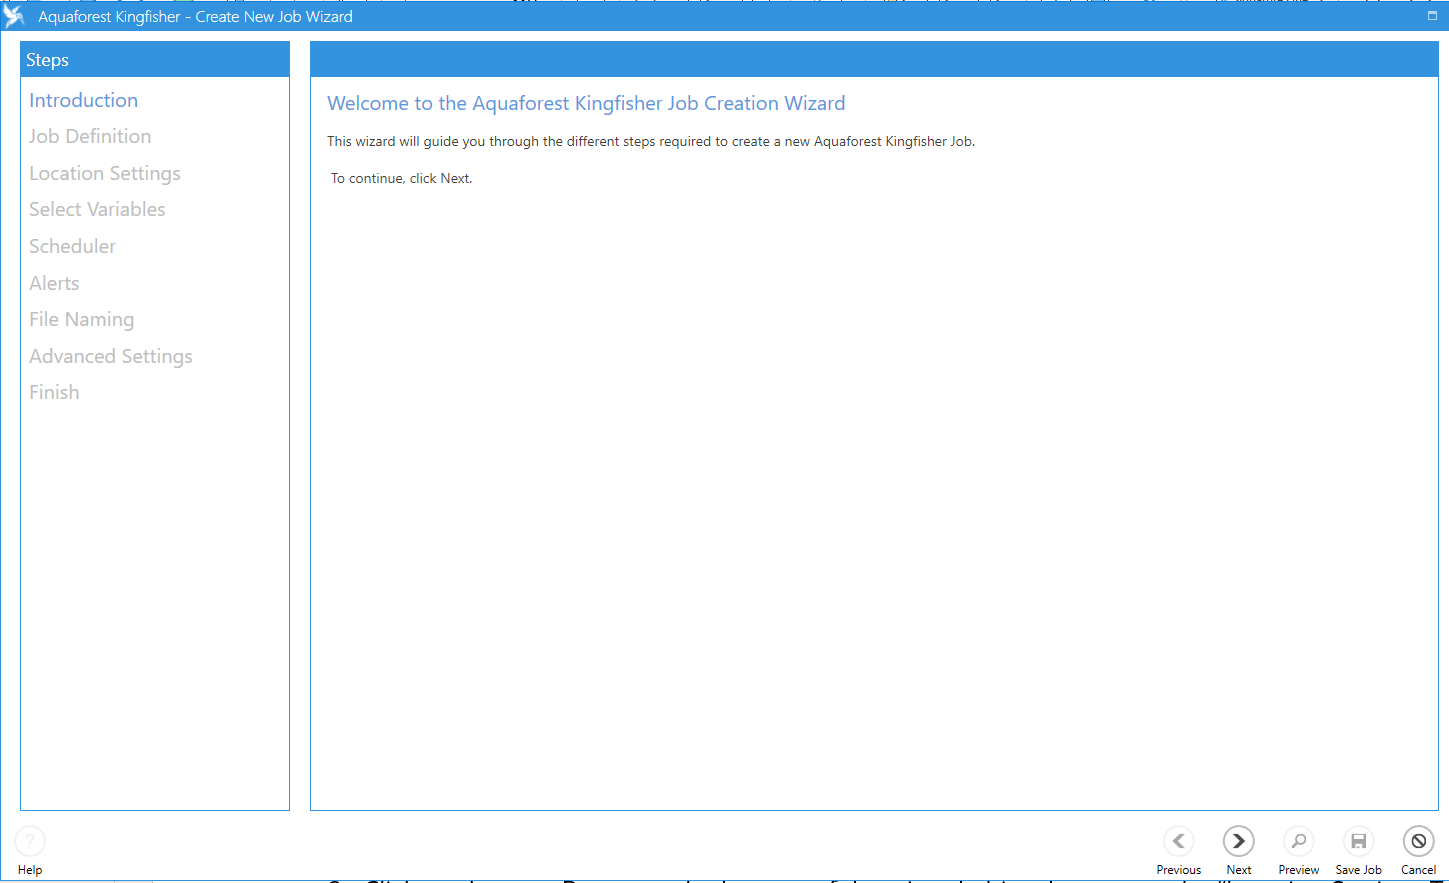Click the Save Job disk icon
The height and width of the screenshot is (883, 1449).
pos(1358,841)
